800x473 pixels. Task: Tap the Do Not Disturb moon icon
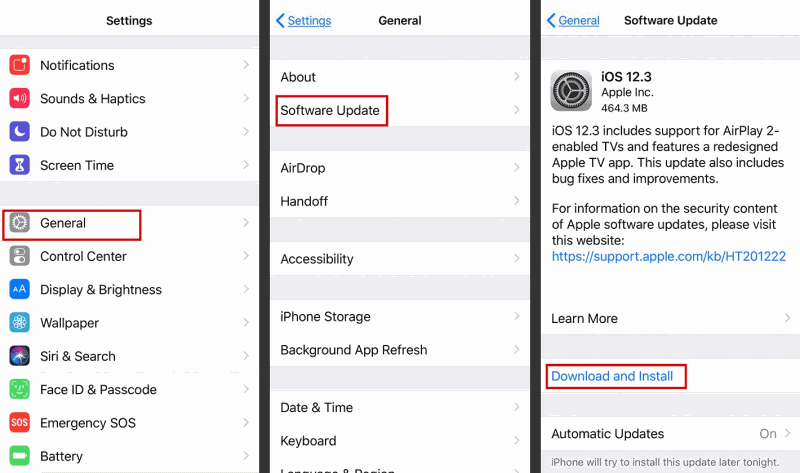pyautogui.click(x=20, y=132)
